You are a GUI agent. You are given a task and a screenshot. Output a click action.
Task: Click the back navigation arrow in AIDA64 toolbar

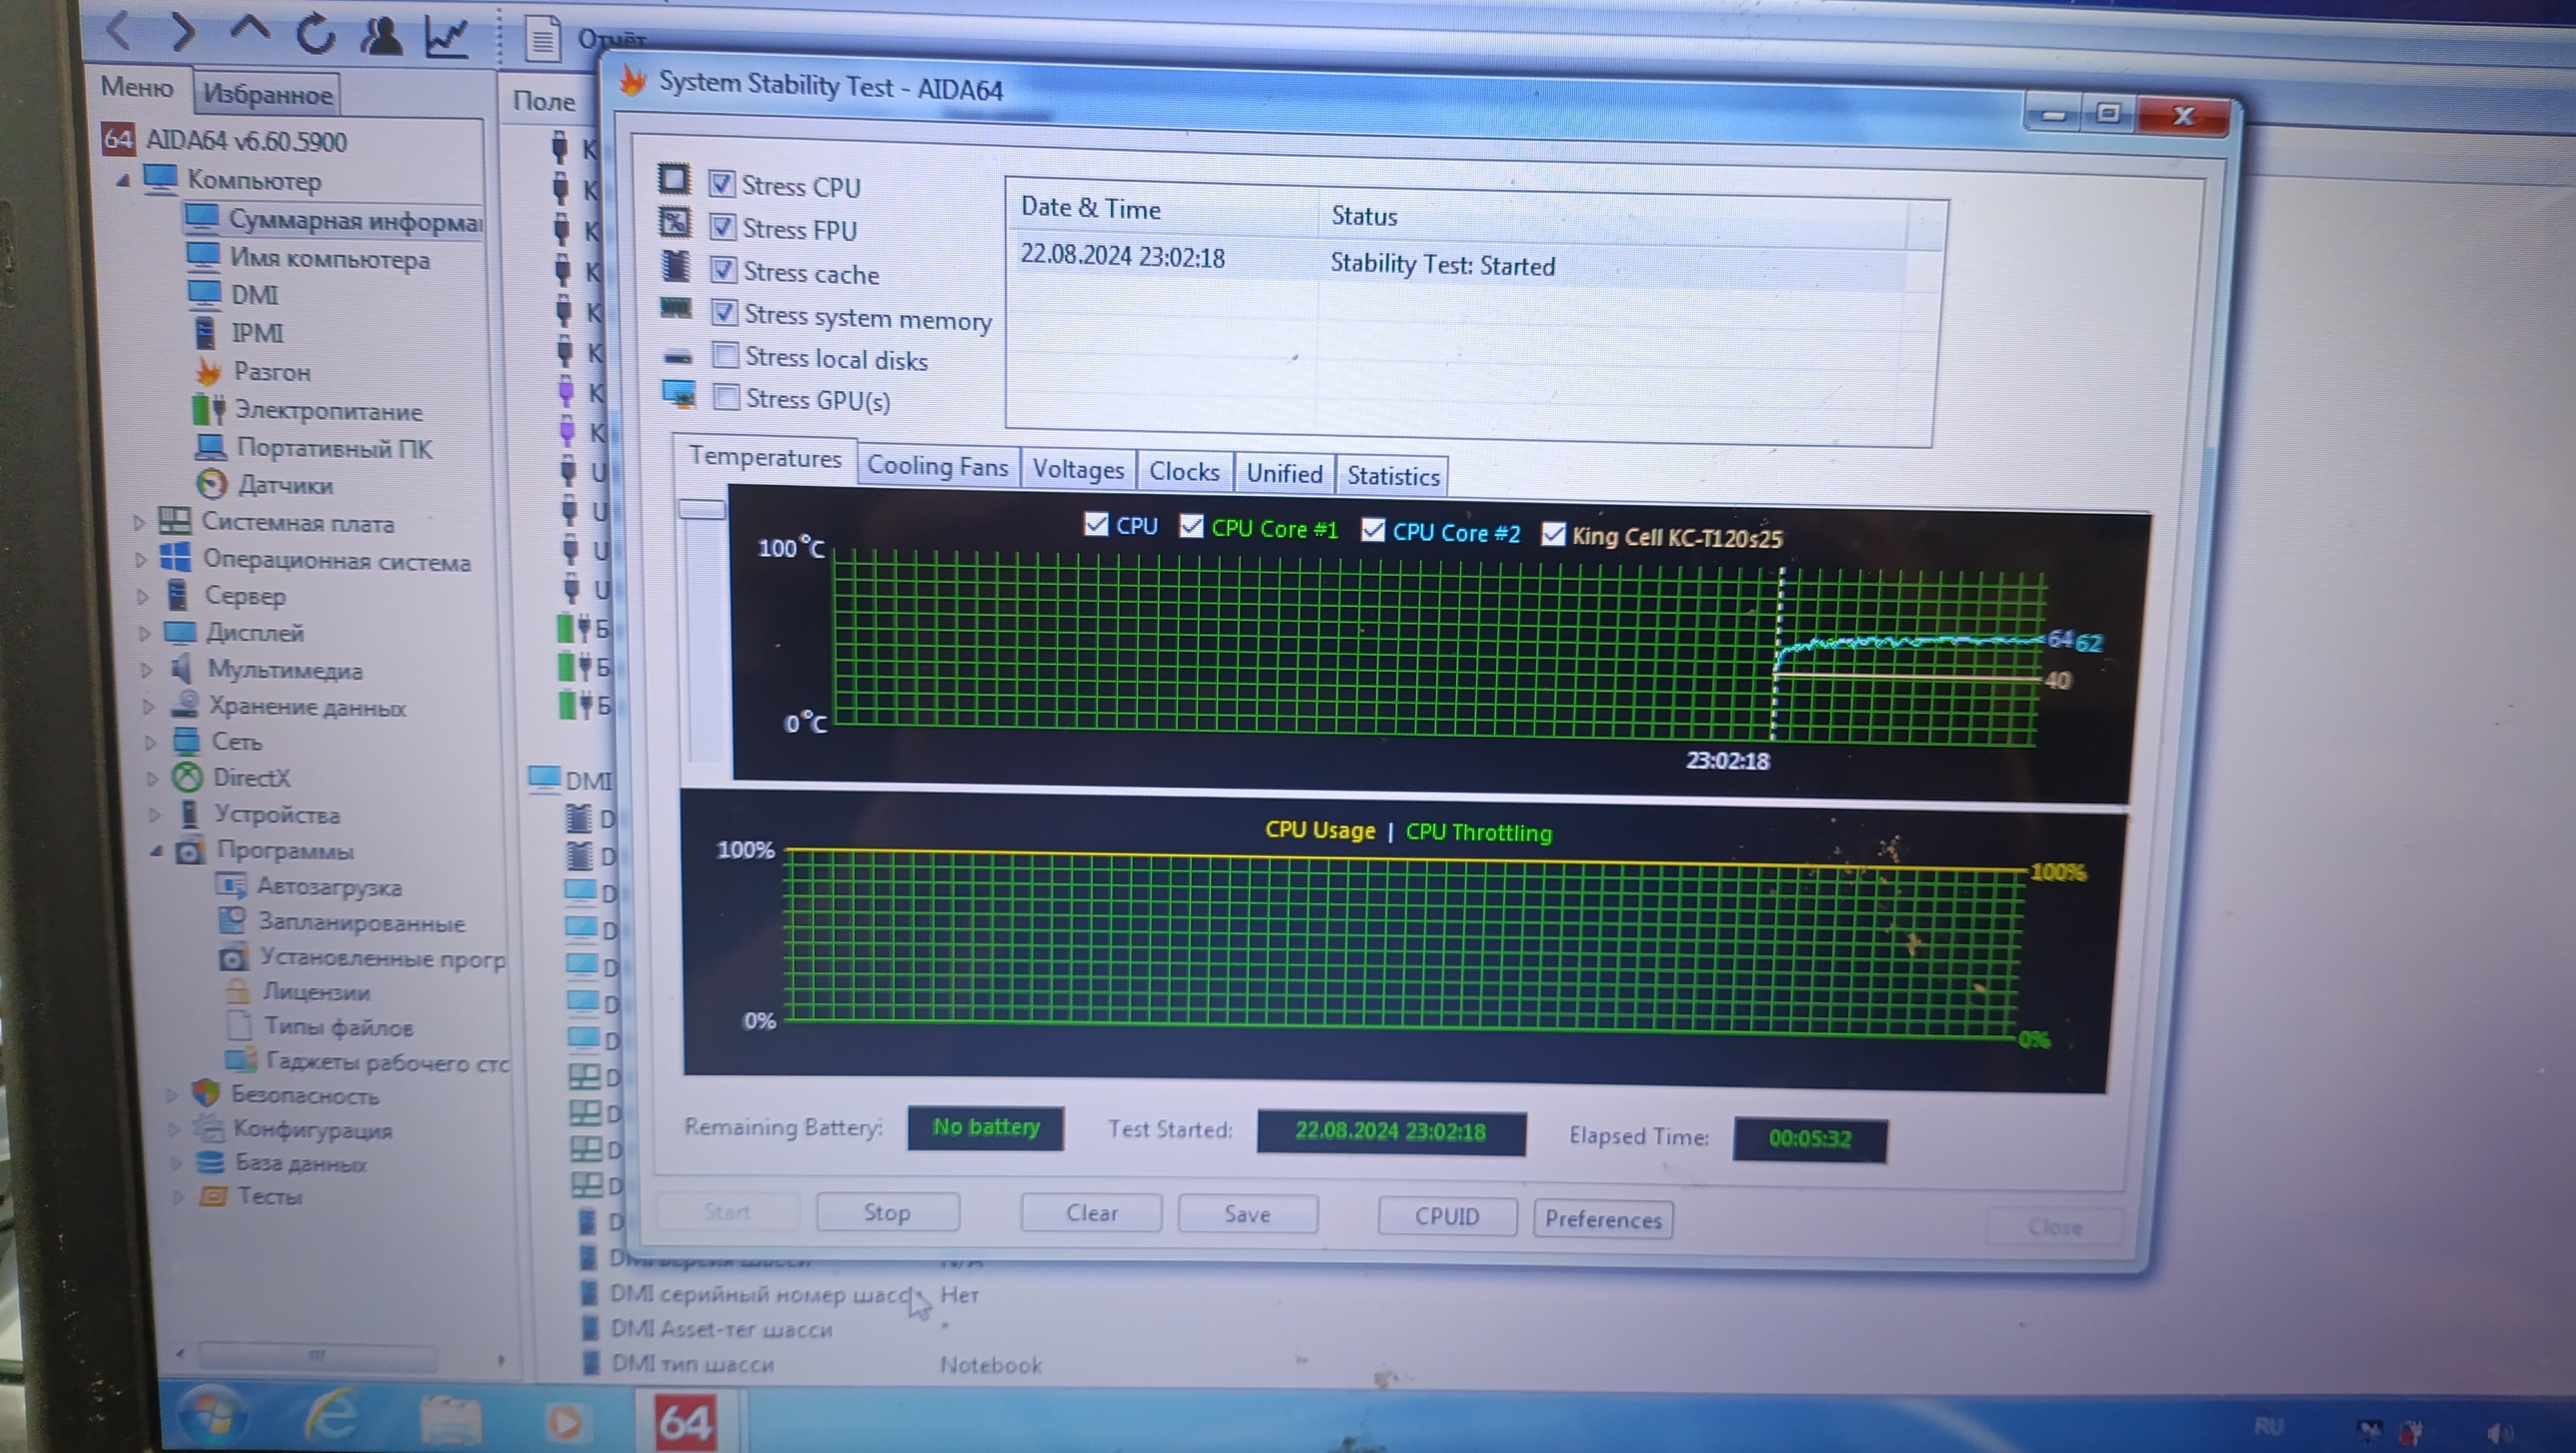(x=118, y=31)
